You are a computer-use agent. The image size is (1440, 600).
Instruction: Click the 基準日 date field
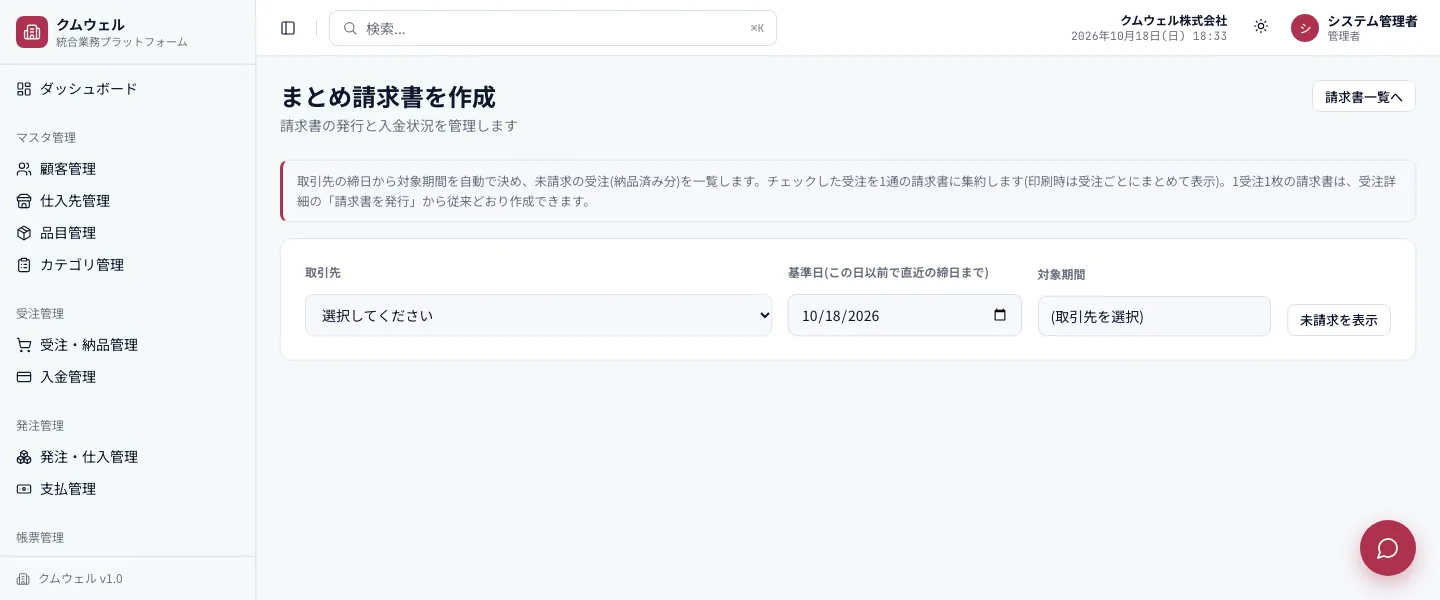pos(904,315)
